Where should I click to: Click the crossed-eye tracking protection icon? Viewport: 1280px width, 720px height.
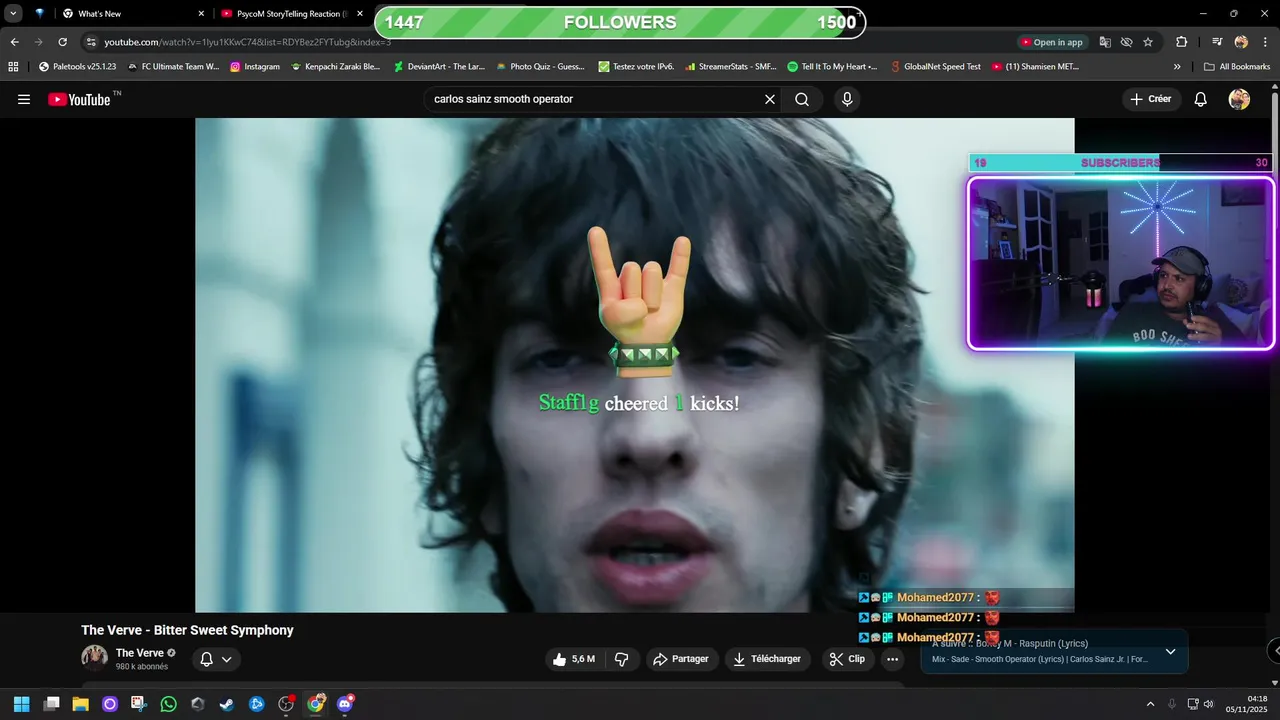pos(1126,42)
